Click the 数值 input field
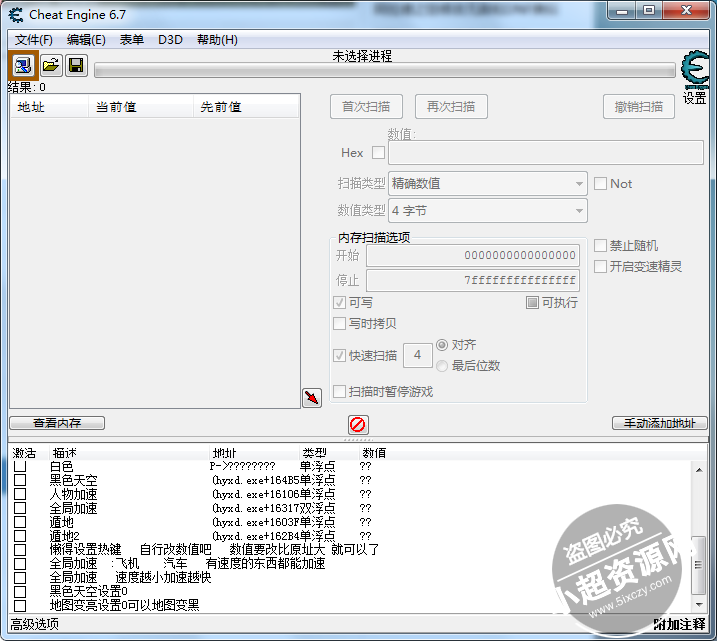This screenshot has height=641, width=717. click(x=546, y=152)
